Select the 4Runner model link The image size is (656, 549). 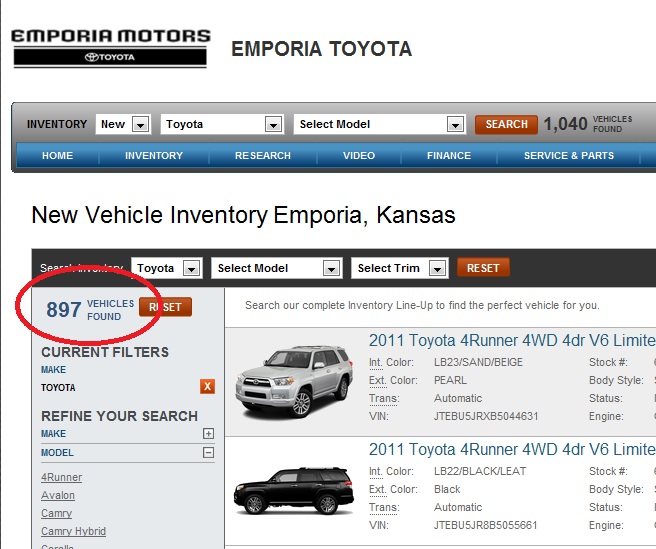pyautogui.click(x=62, y=478)
